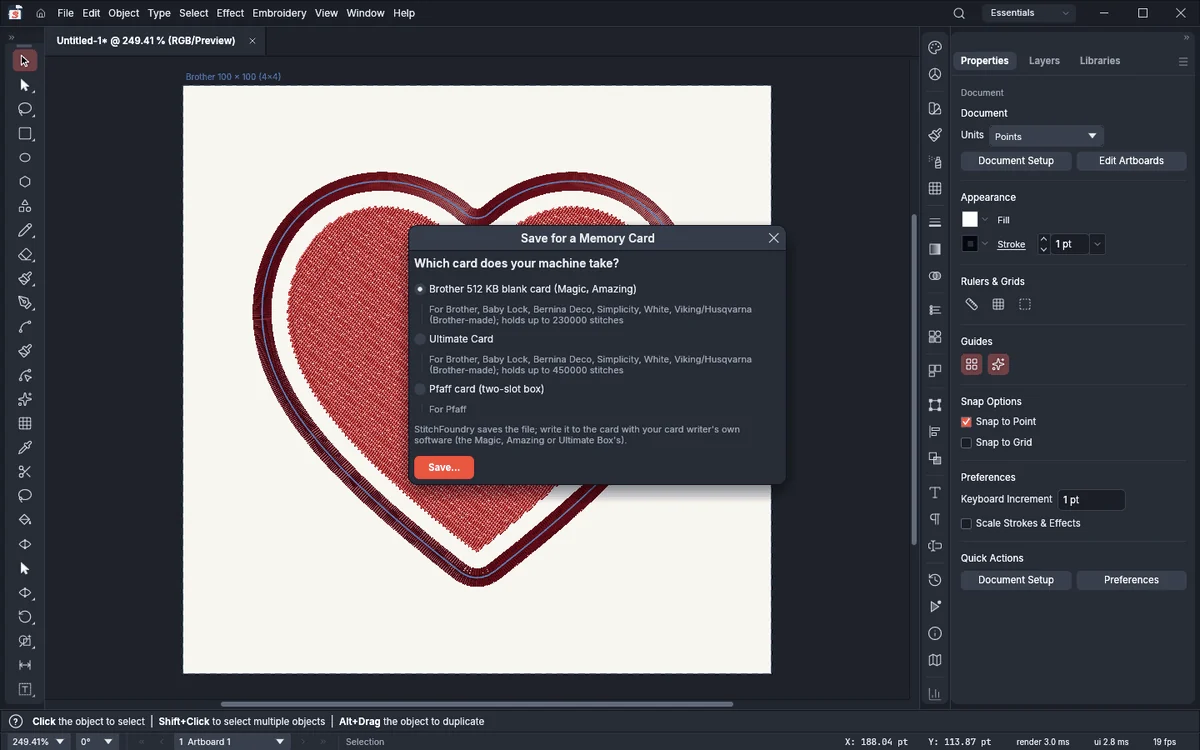Select the Ultimate Card radio option
The width and height of the screenshot is (1200, 750).
[x=420, y=339]
